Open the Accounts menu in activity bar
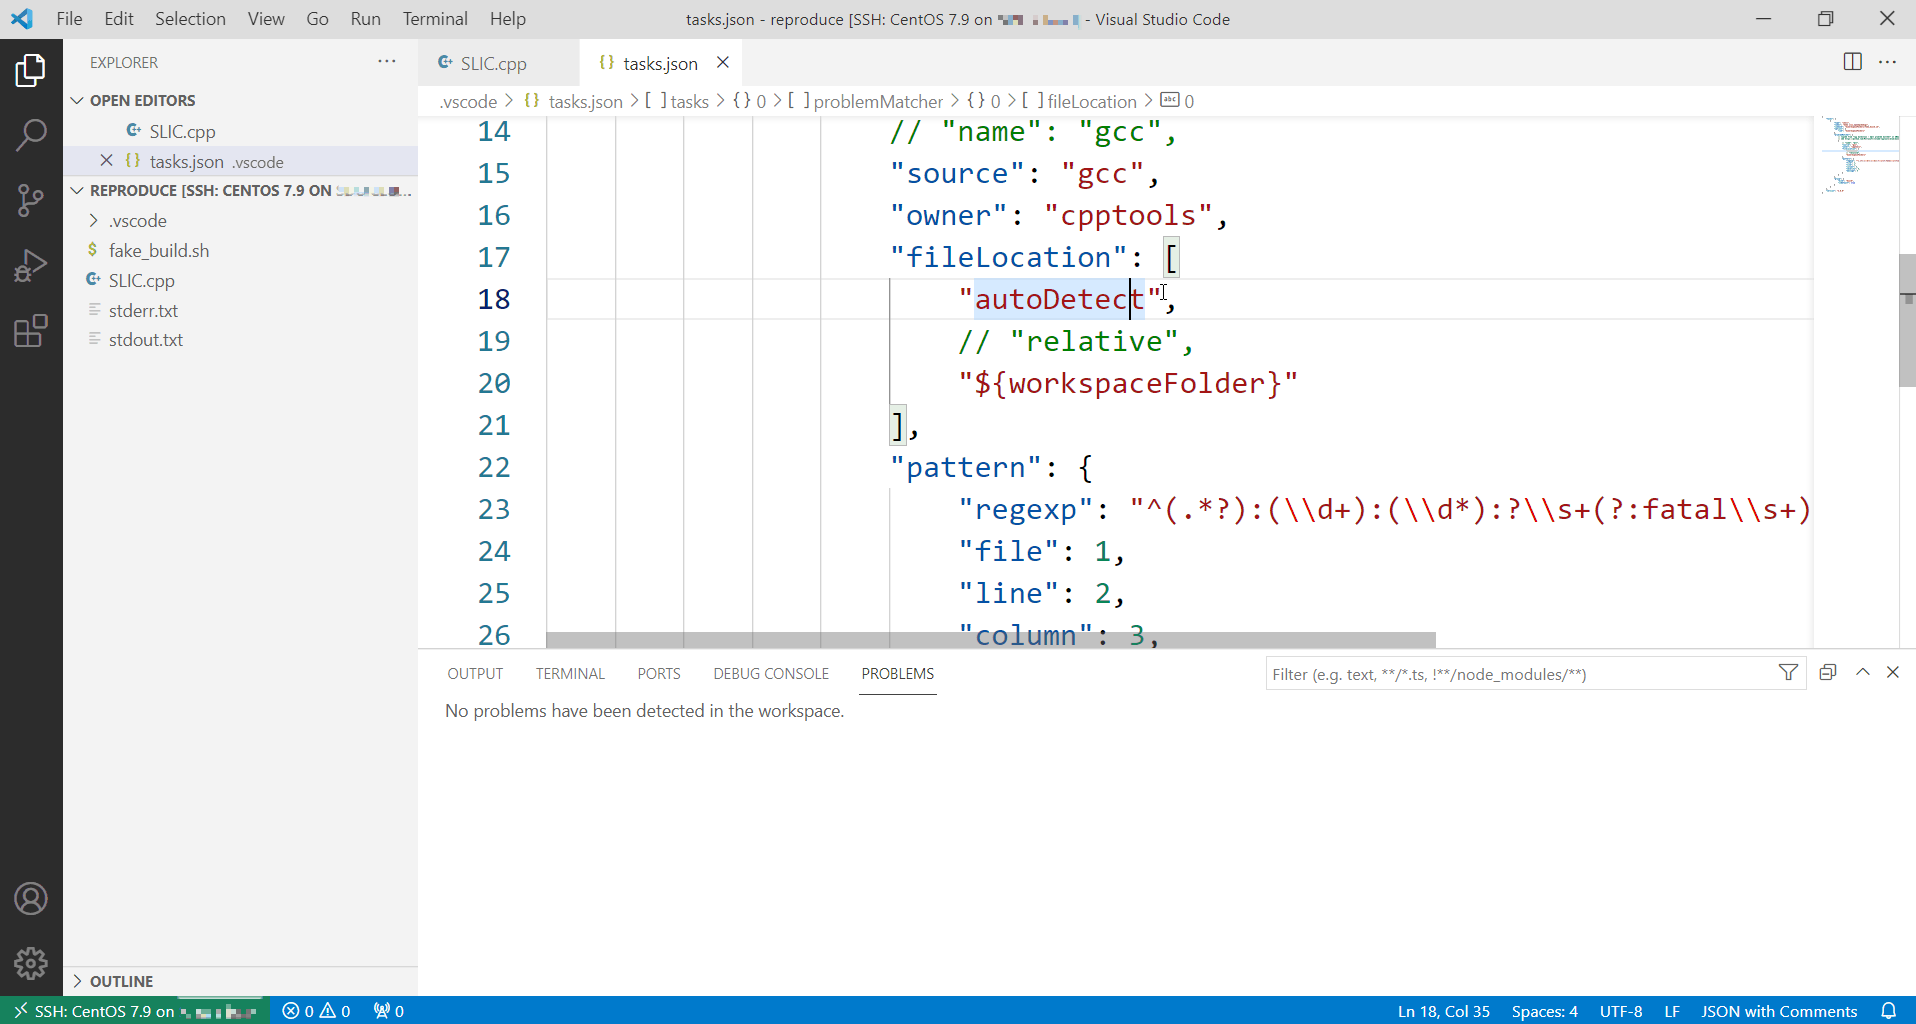1916x1024 pixels. click(x=31, y=898)
